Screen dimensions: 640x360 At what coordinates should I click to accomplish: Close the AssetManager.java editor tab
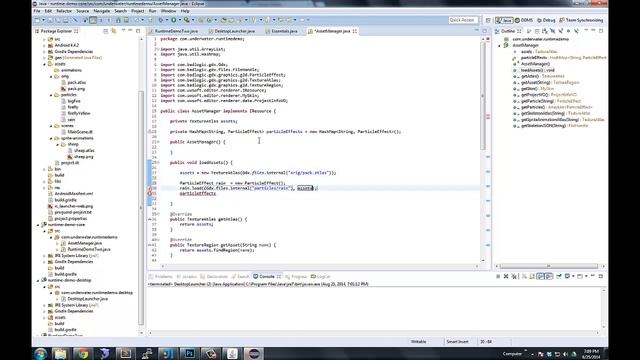point(355,31)
